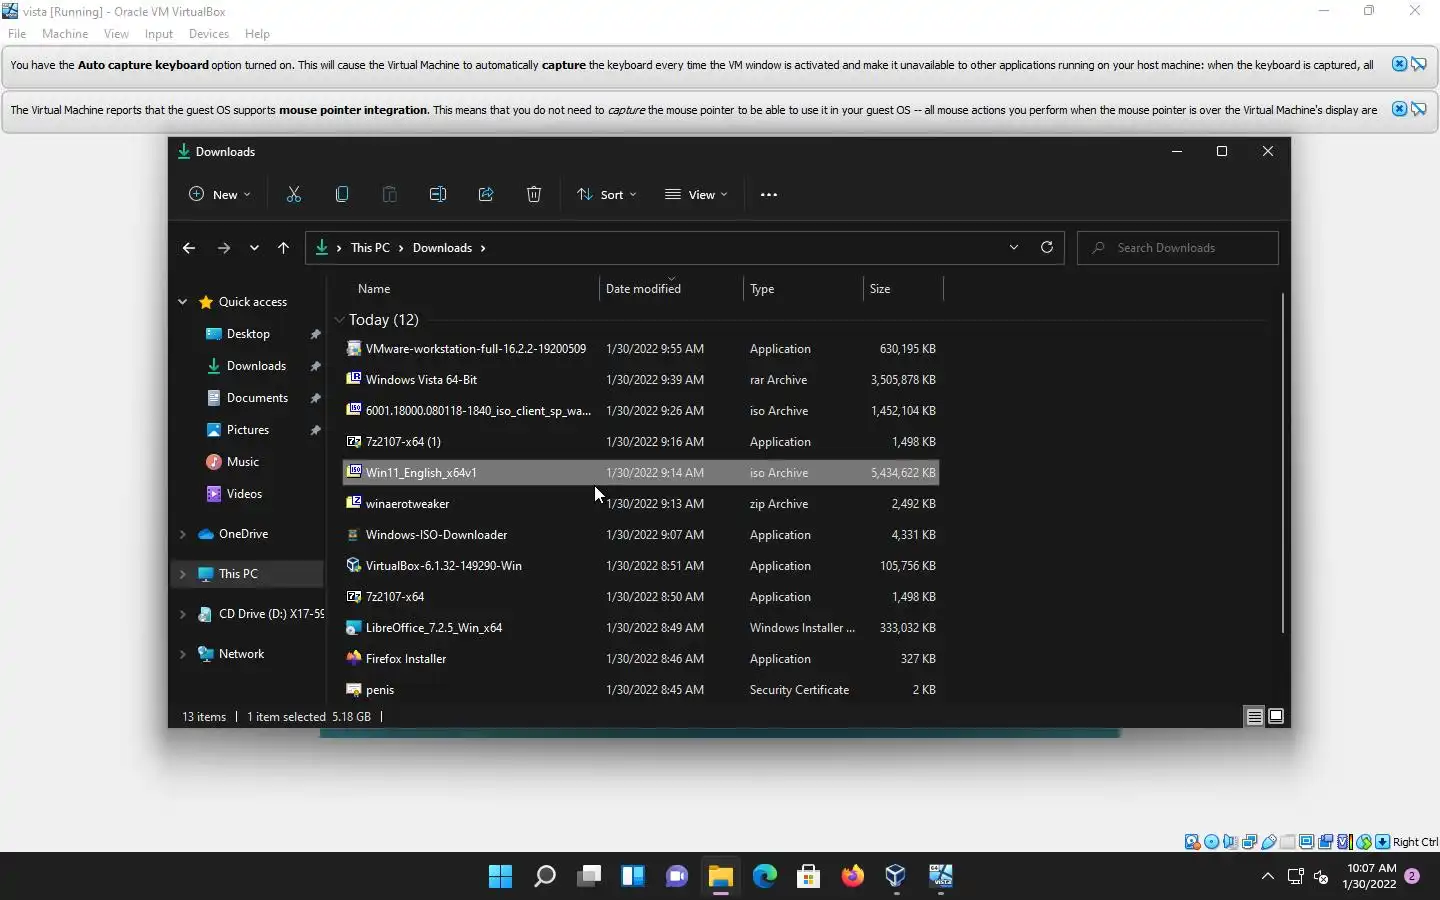Click the Search Downloads field
Viewport: 1440px width, 900px height.
1178,248
